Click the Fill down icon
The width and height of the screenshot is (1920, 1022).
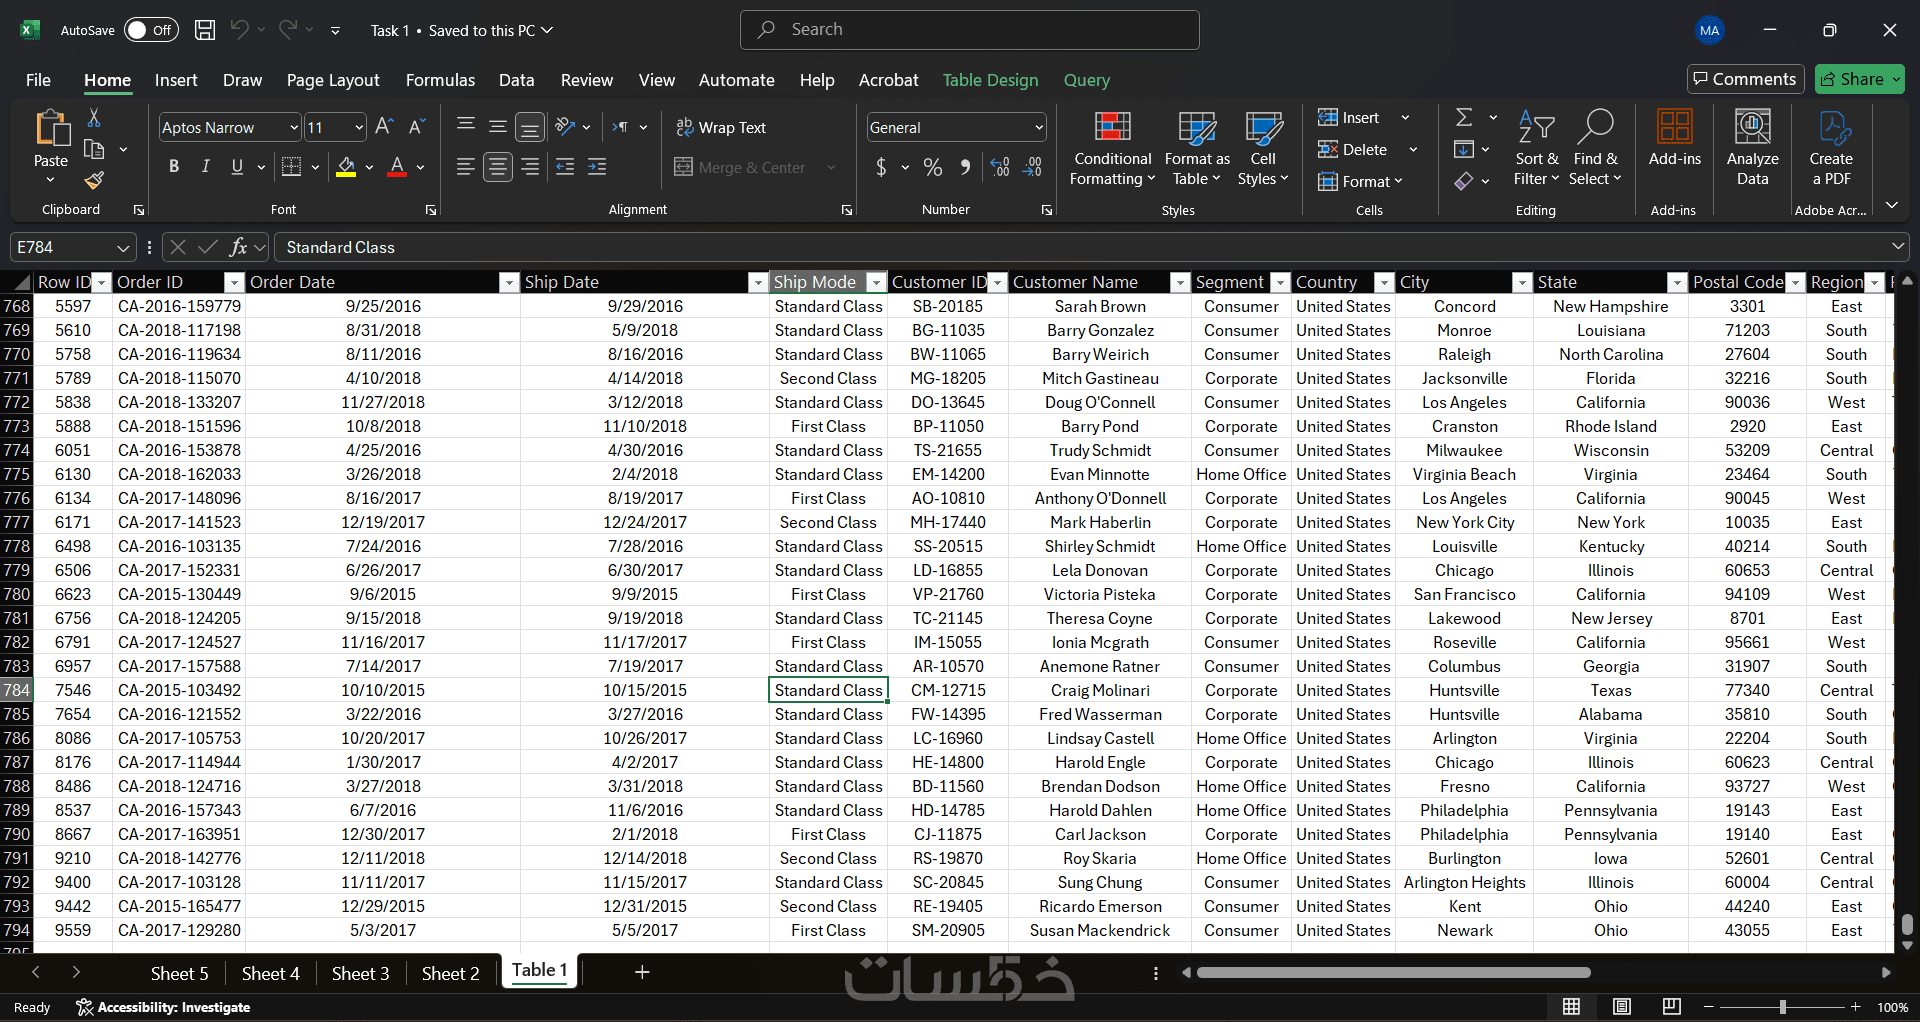[1464, 149]
